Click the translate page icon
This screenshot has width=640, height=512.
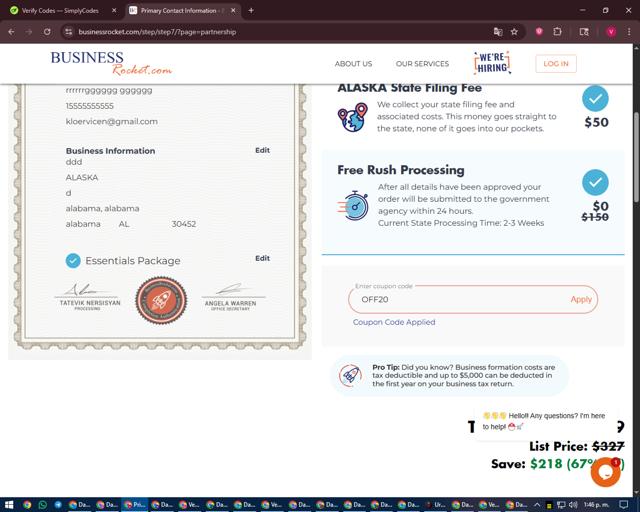click(498, 32)
